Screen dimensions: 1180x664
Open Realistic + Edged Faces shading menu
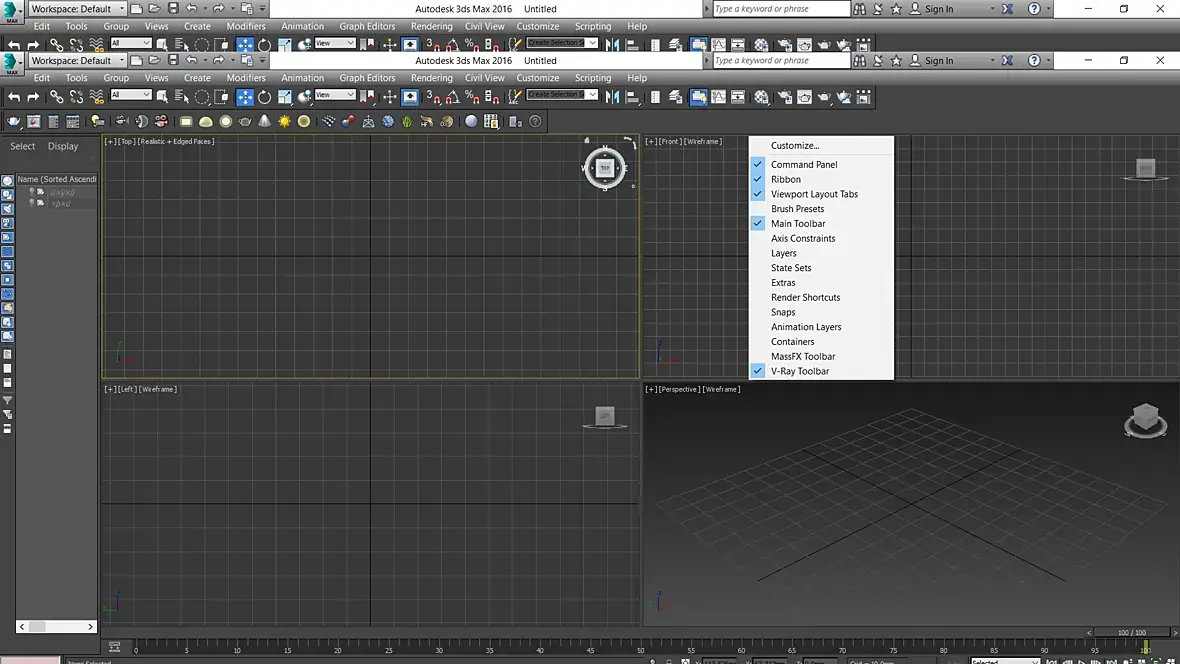pos(176,141)
